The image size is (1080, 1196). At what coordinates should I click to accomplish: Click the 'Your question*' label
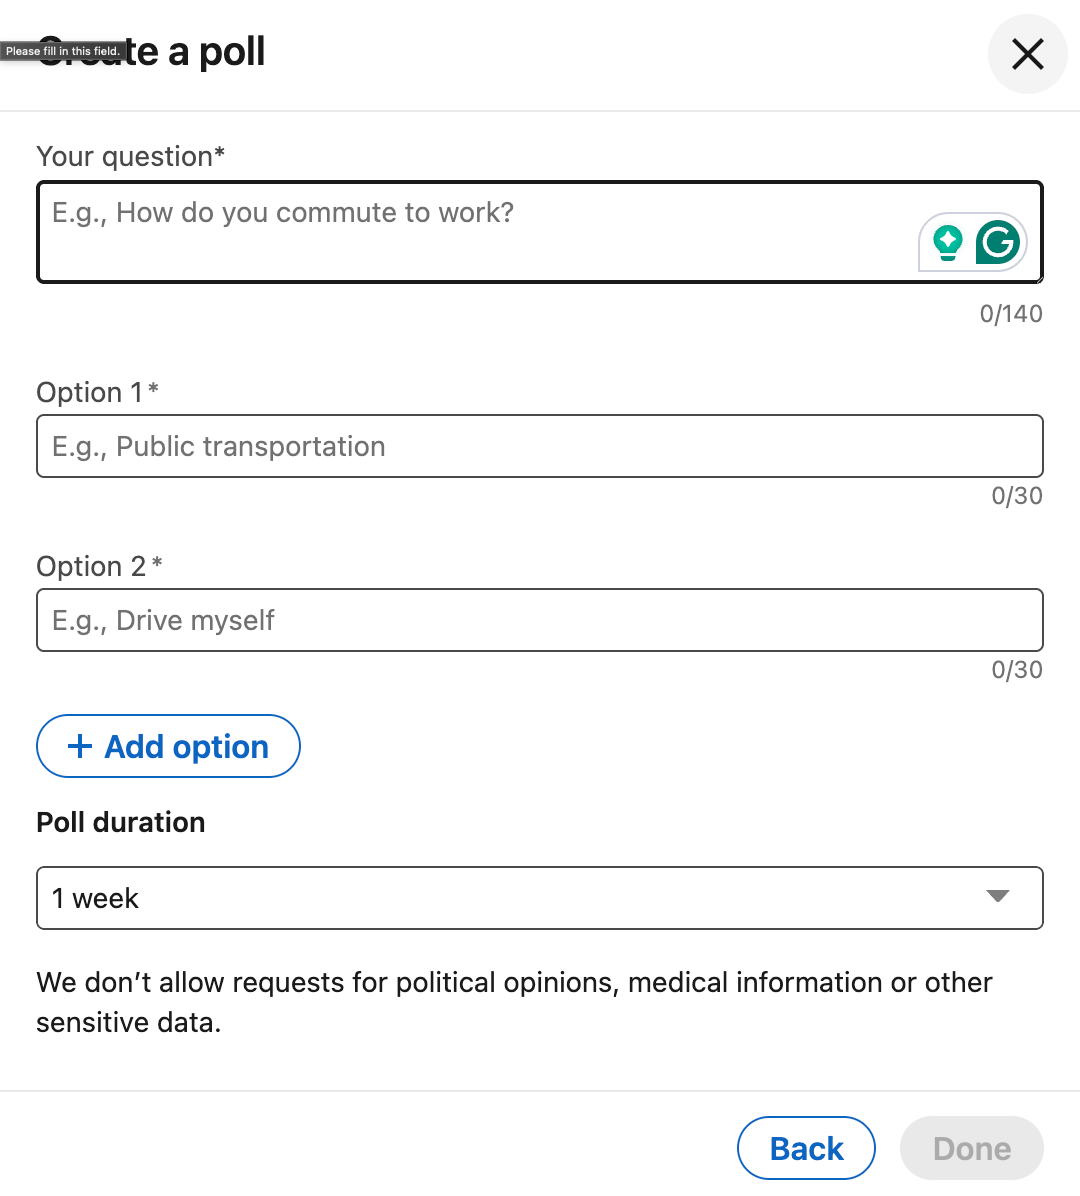(130, 156)
